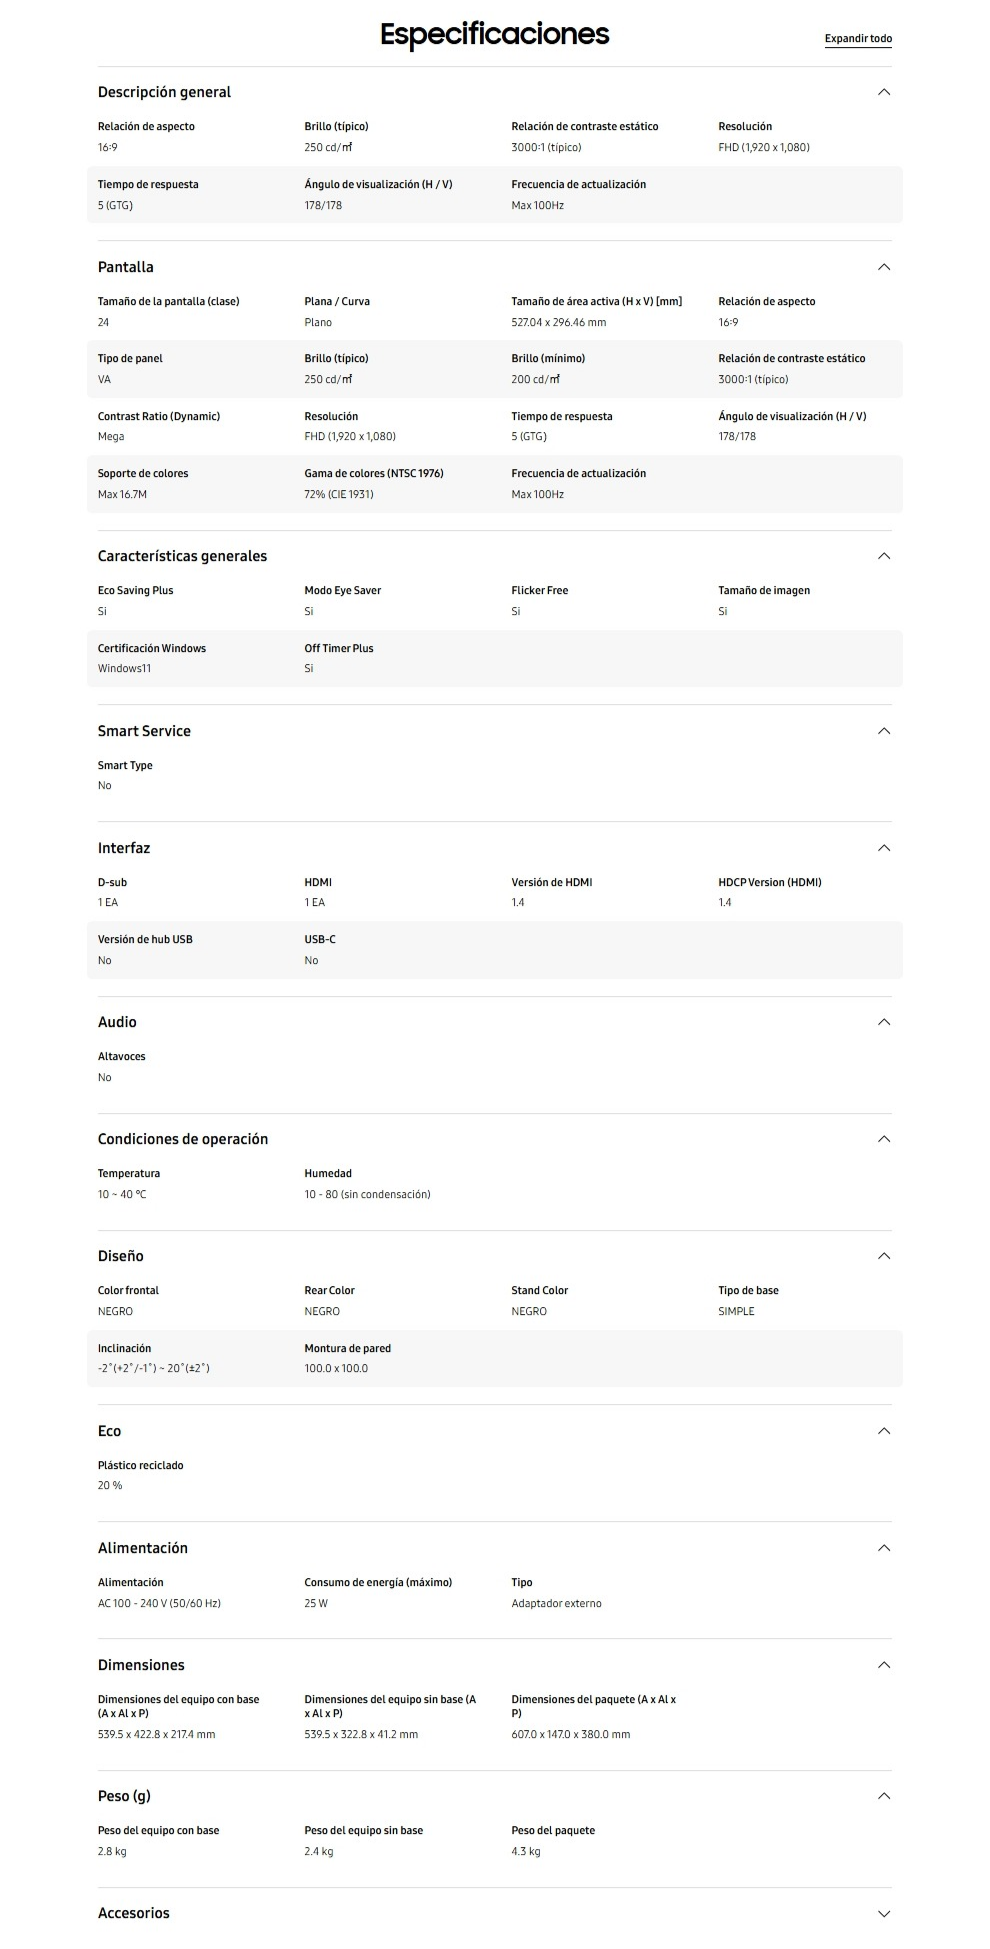Collapse the Eco section chevron

(883, 1431)
